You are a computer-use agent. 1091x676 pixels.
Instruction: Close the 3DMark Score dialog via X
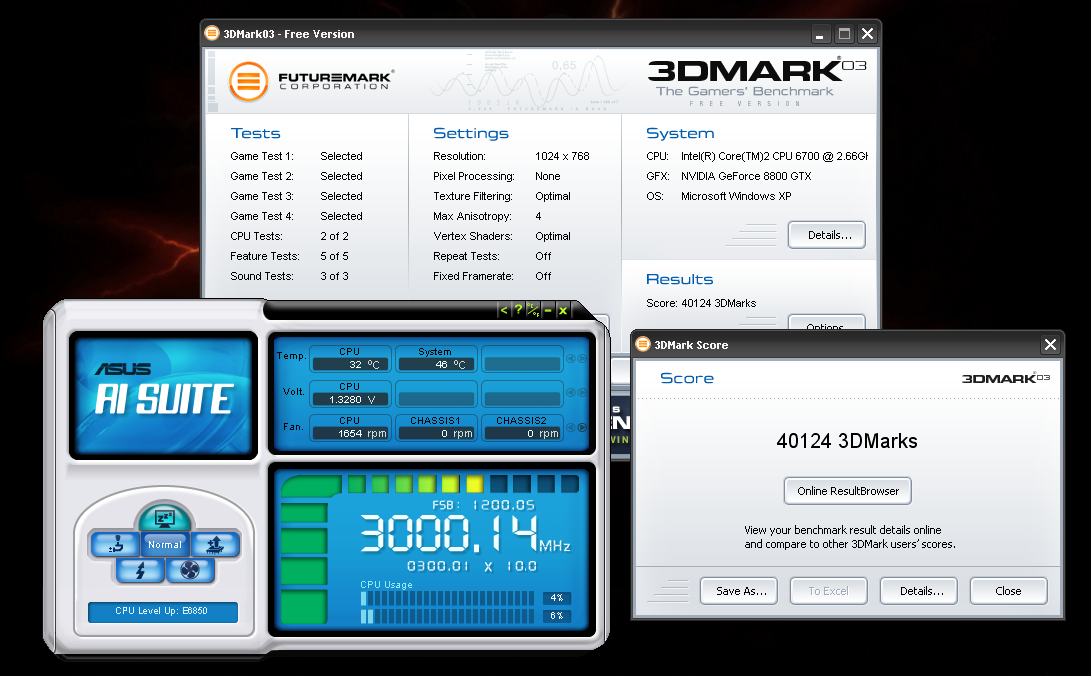click(1050, 344)
